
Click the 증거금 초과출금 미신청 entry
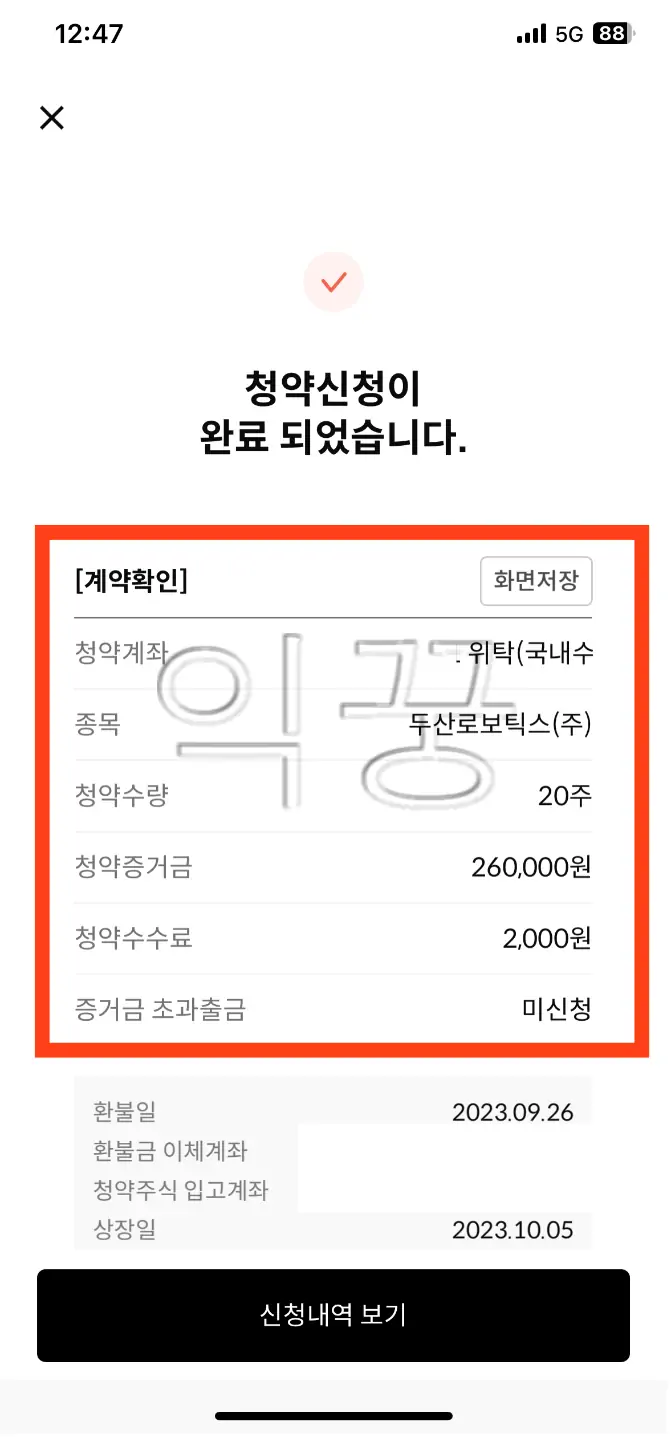334,1010
